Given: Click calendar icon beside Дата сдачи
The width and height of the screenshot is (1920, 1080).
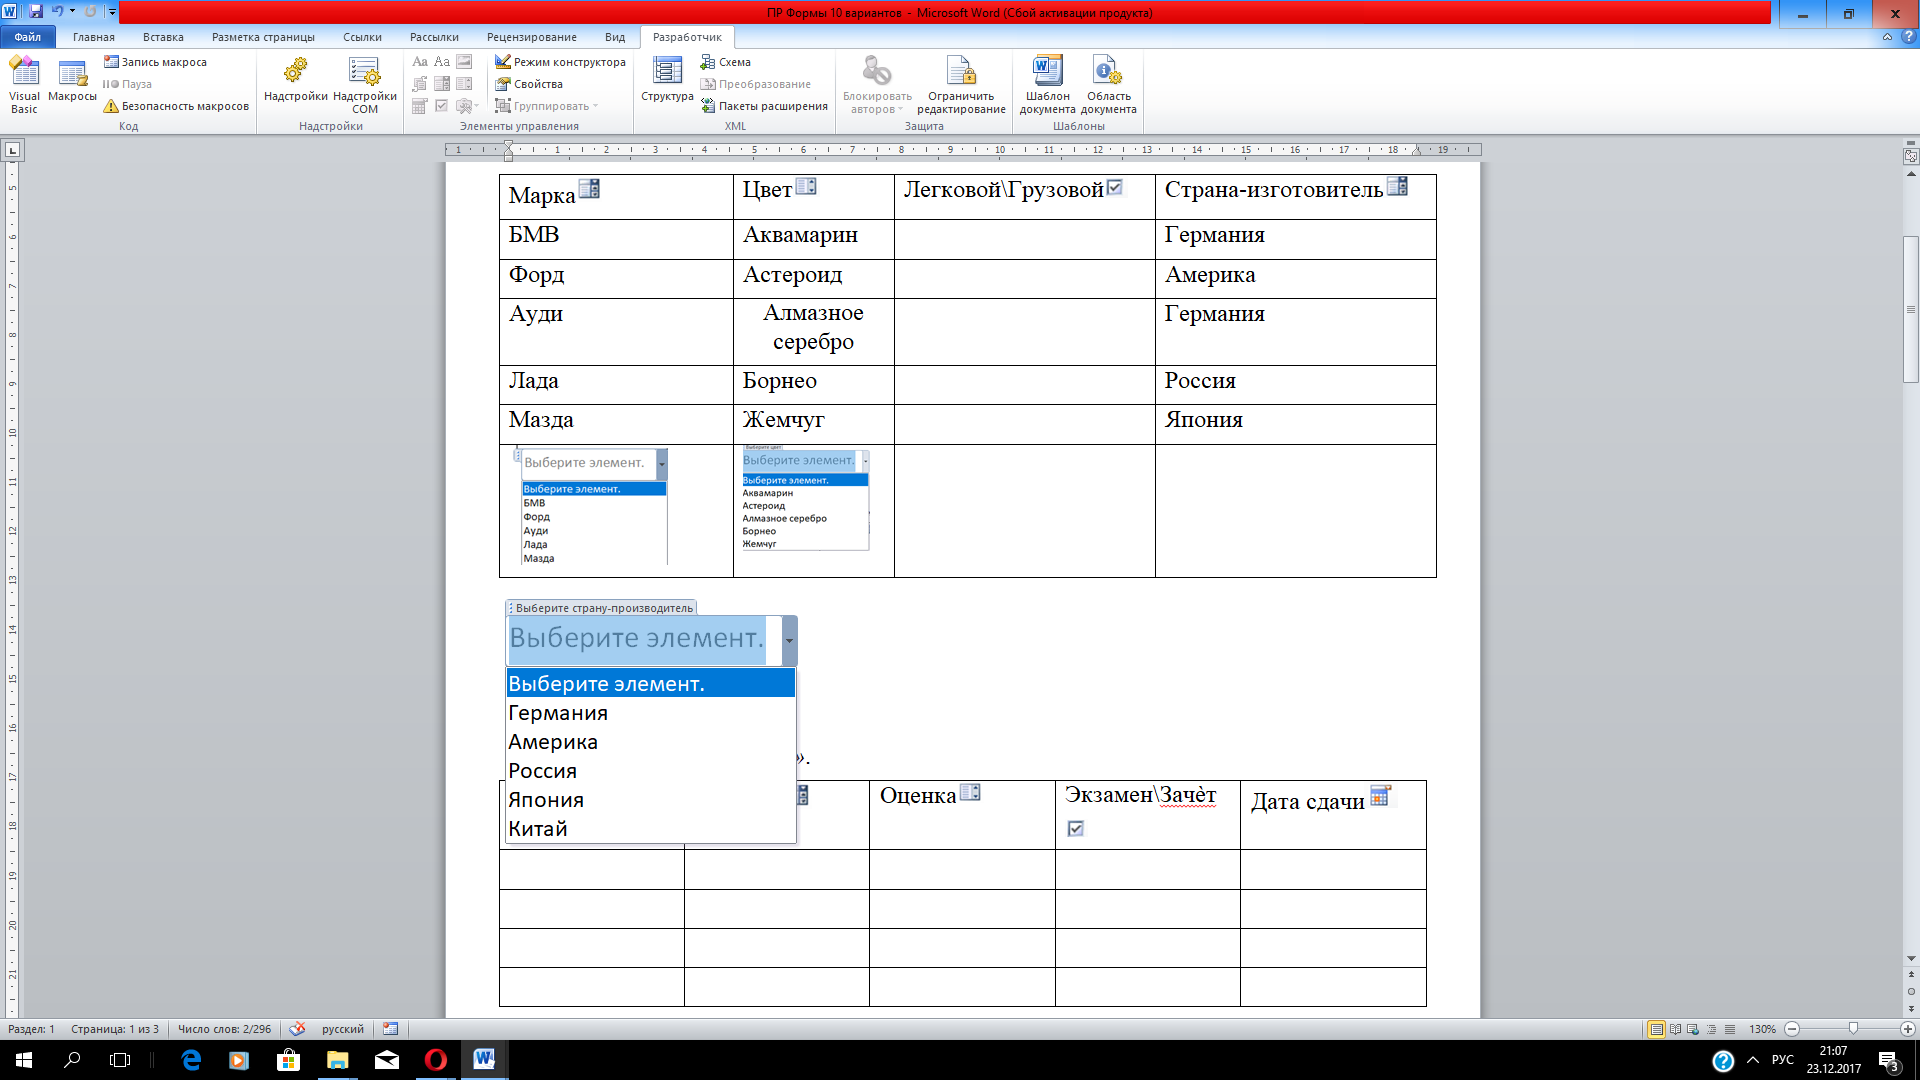Looking at the screenshot, I should click(x=1380, y=796).
